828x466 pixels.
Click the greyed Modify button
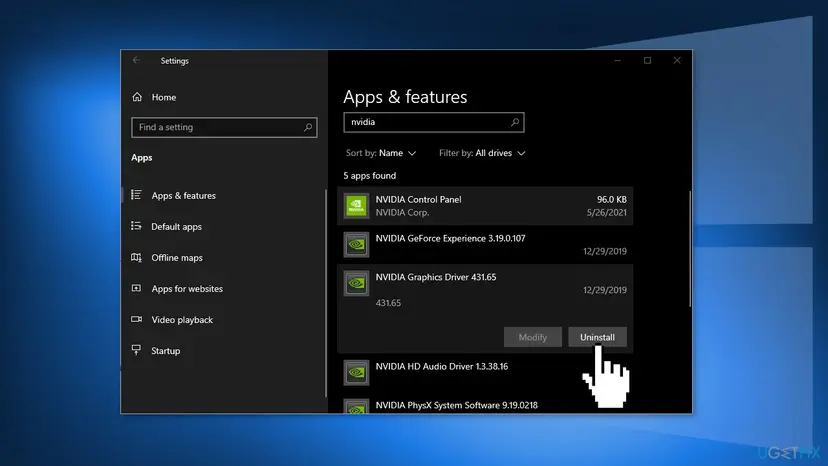tap(532, 337)
